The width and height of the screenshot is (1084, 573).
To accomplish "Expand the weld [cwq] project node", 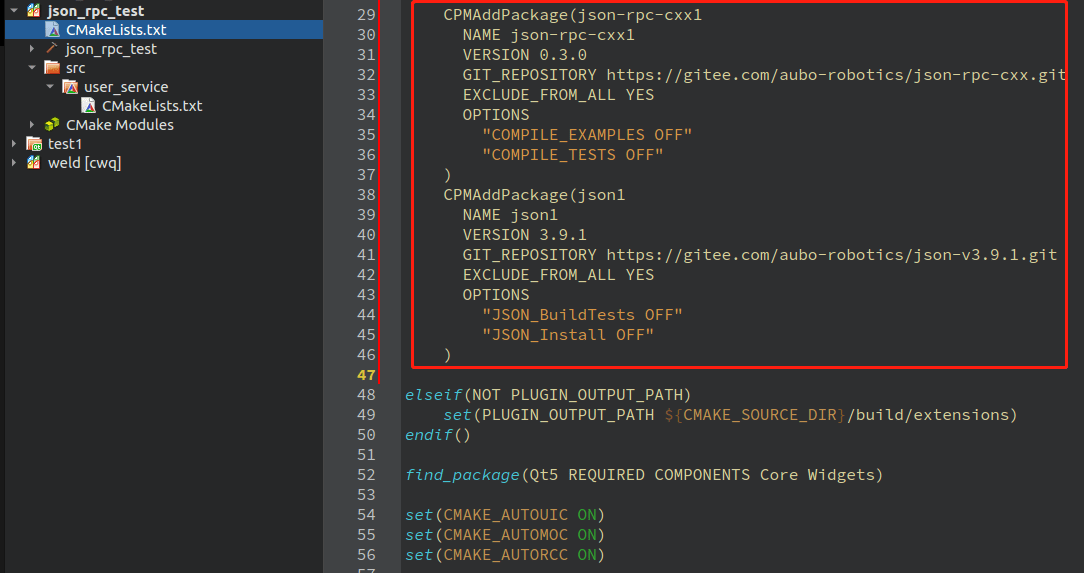I will click(x=14, y=162).
